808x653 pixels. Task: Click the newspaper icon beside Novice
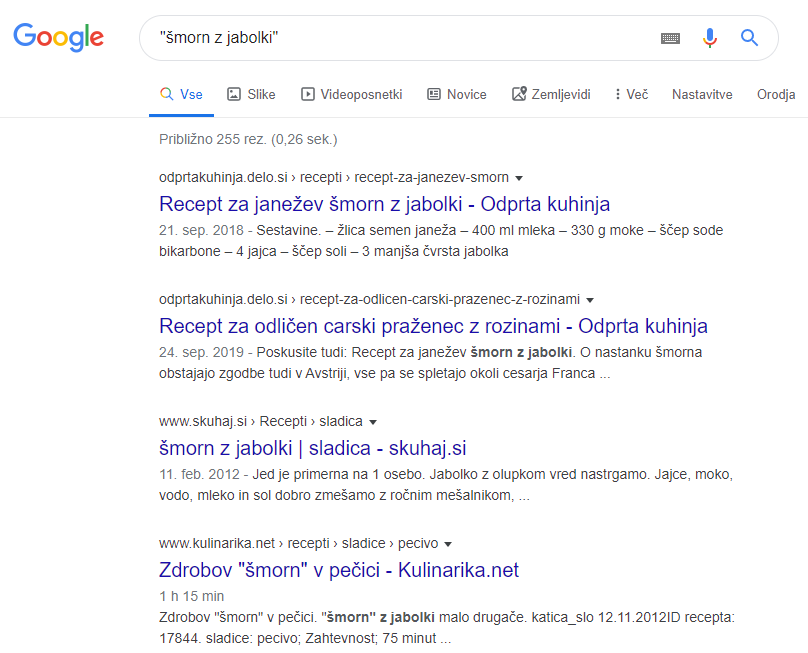pyautogui.click(x=434, y=94)
